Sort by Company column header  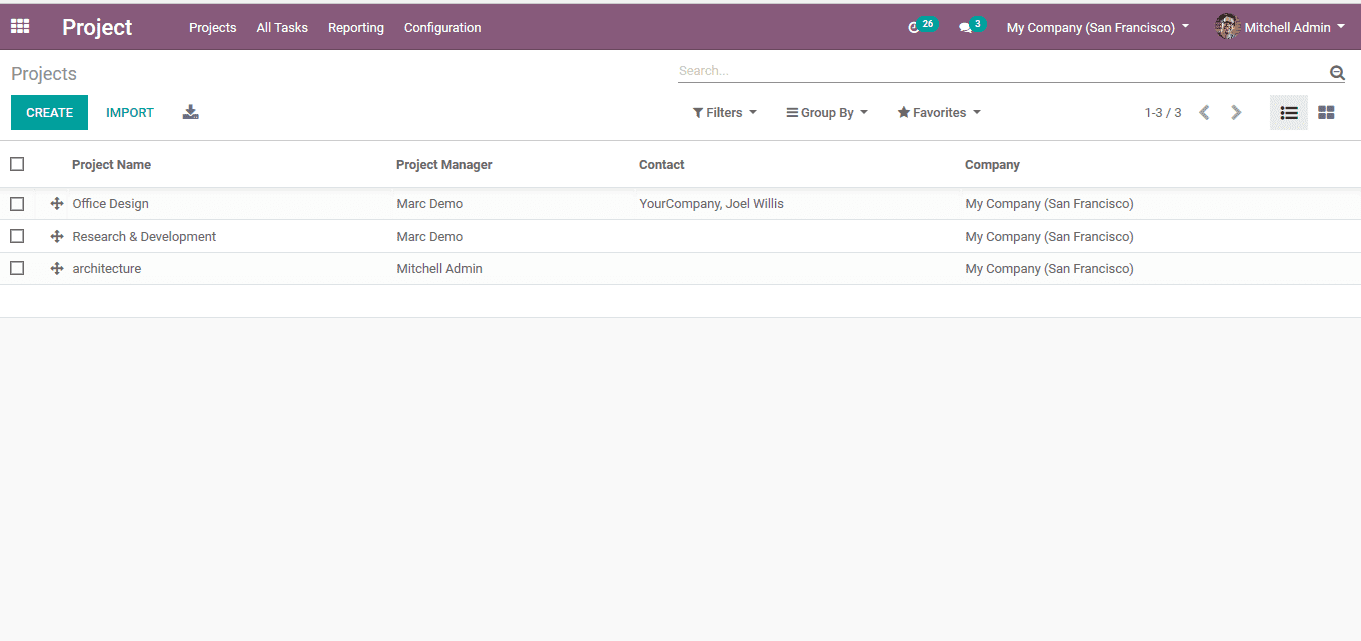pos(992,165)
